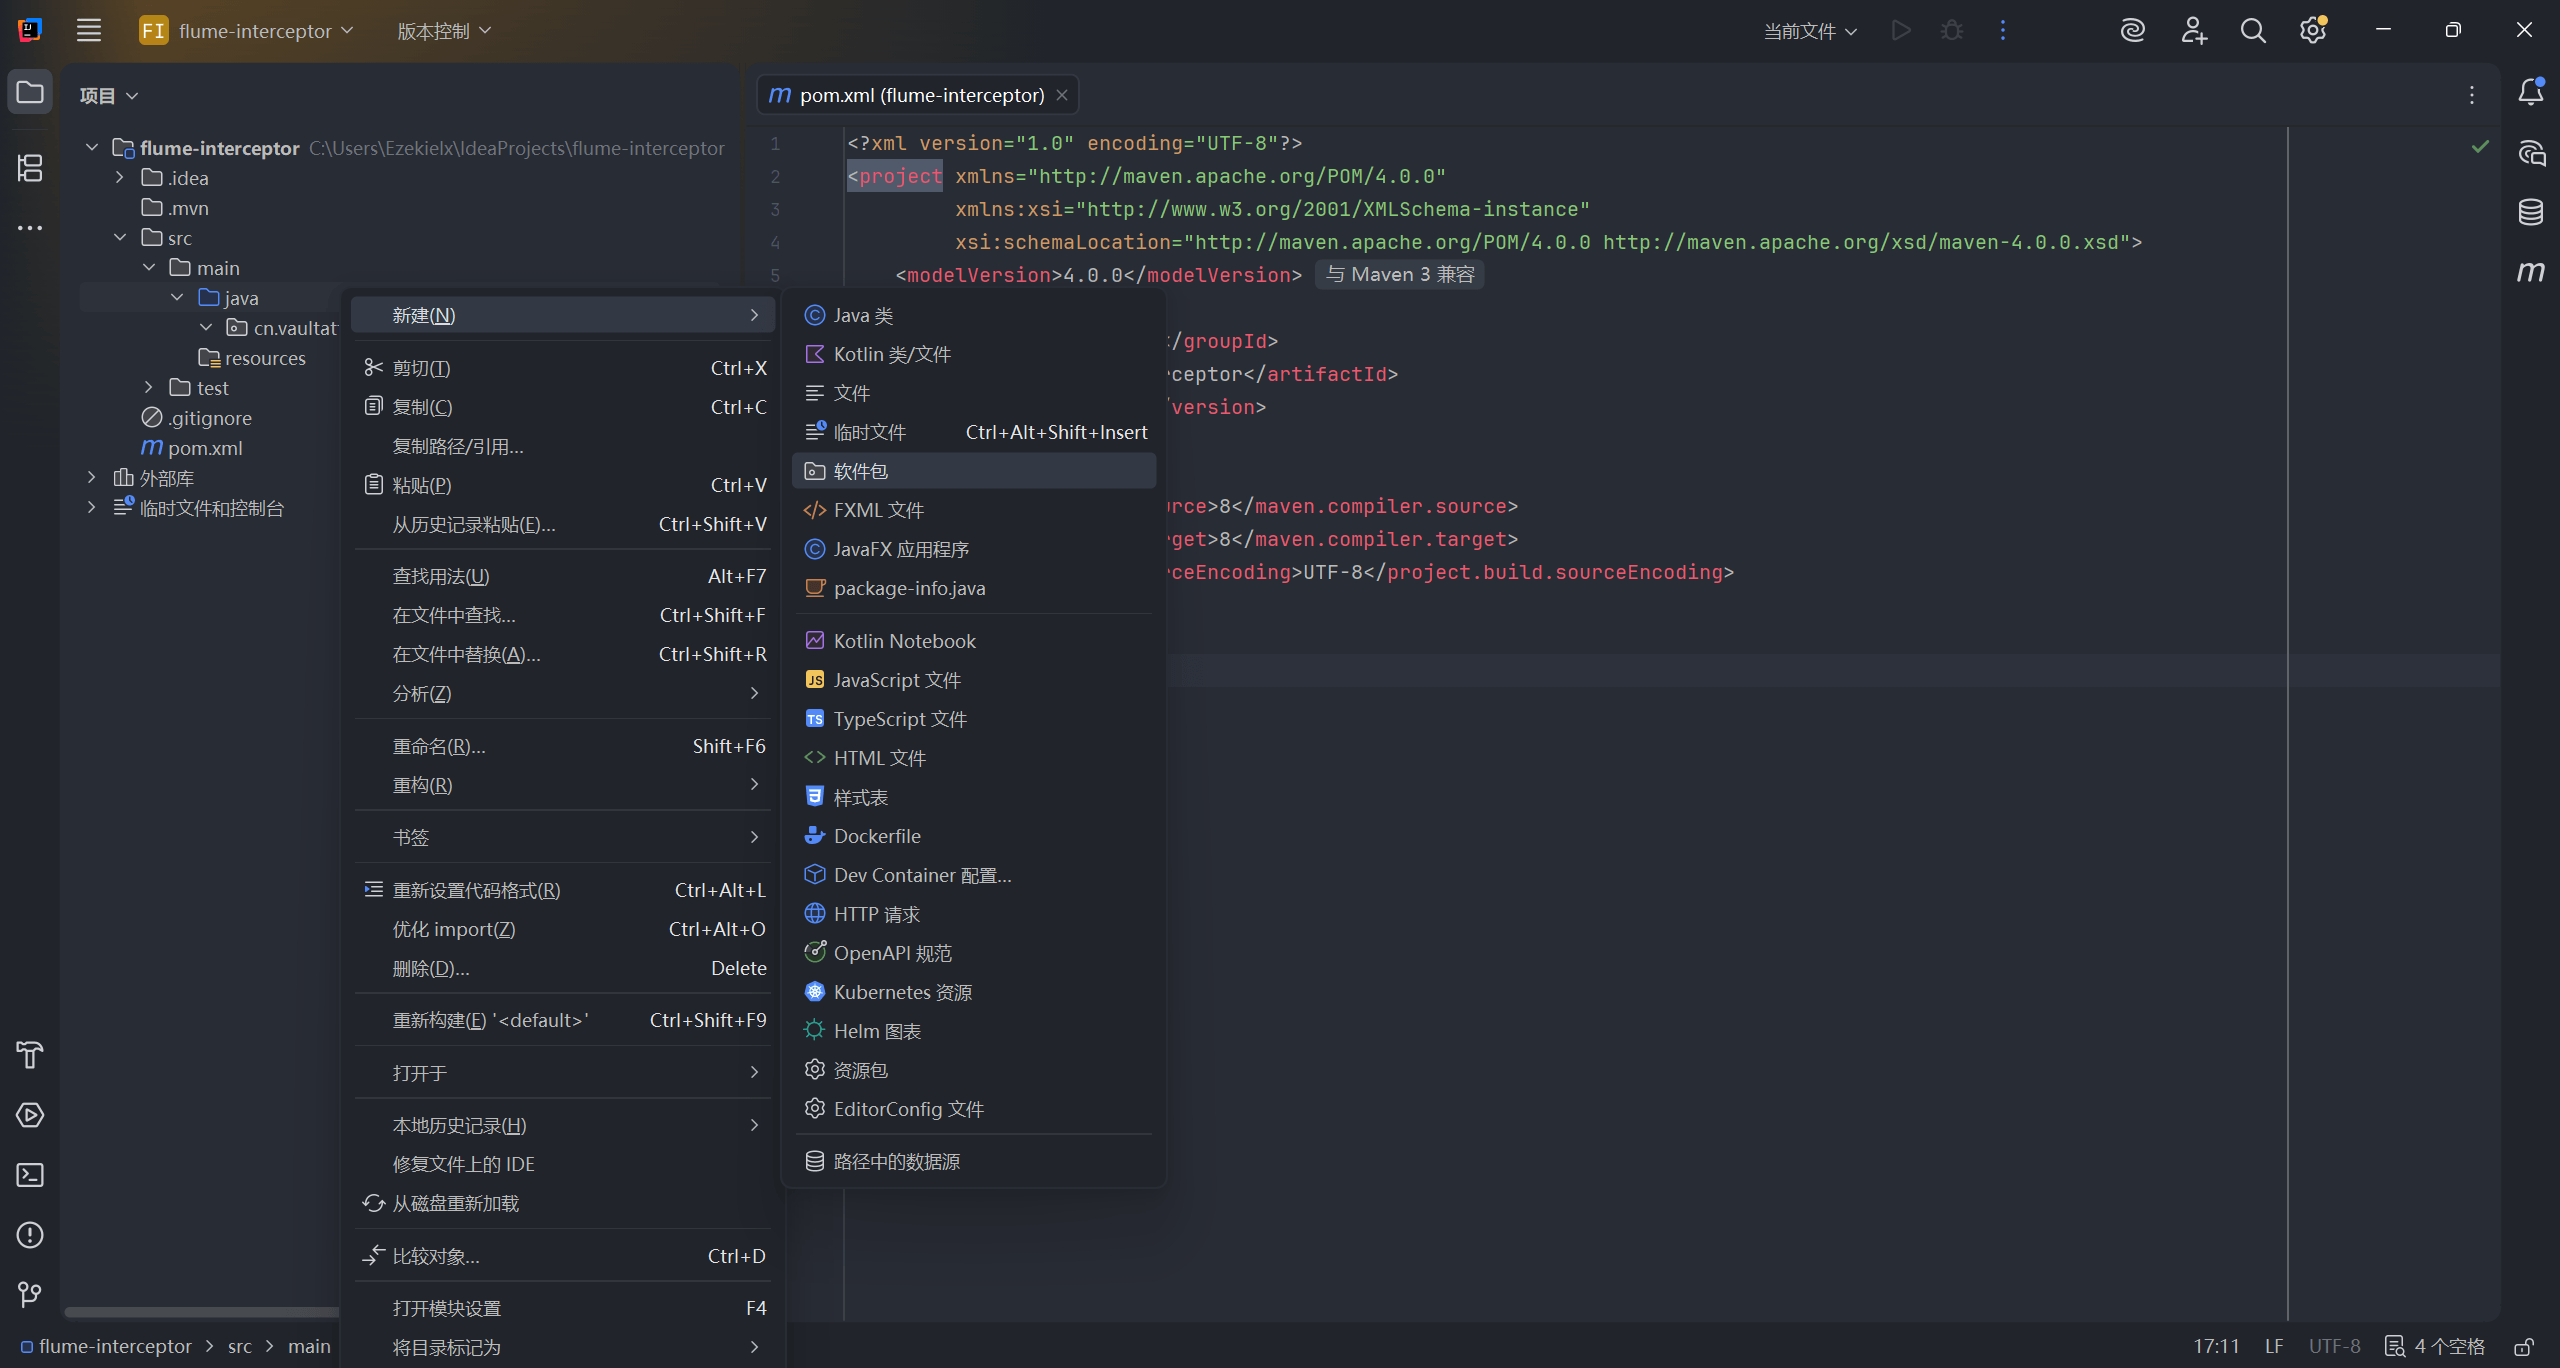Create new Kotlin 类/文件
The height and width of the screenshot is (1368, 2560).
tap(974, 354)
